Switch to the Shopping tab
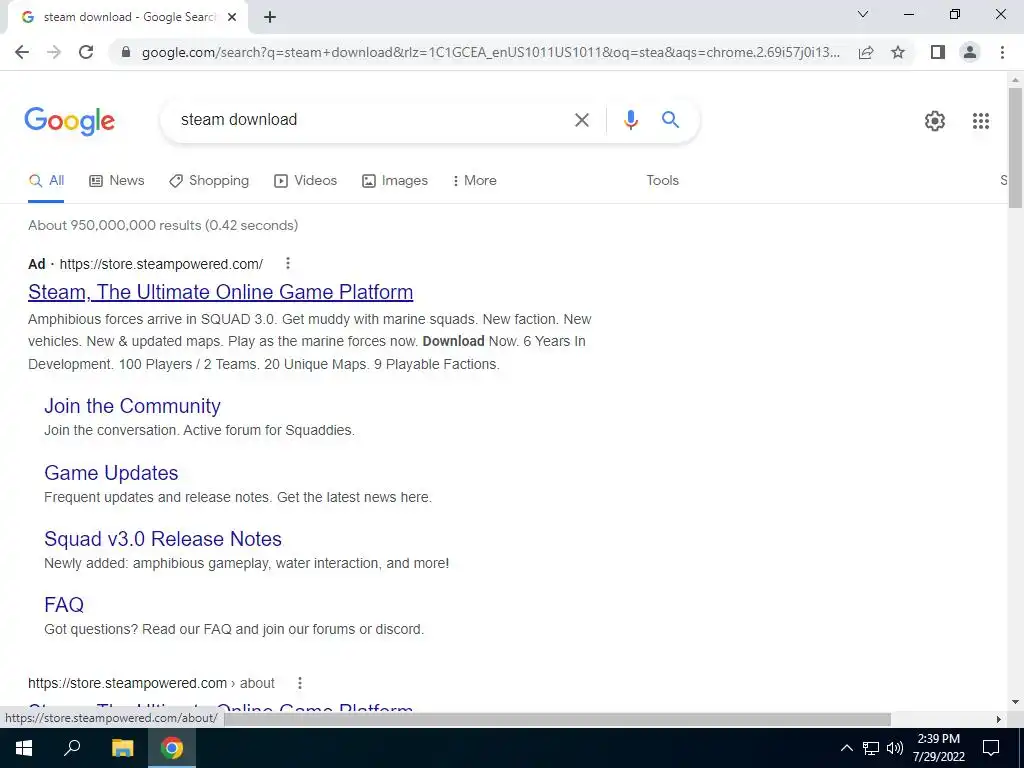Screen dimensions: 1024x768 pos(208,181)
